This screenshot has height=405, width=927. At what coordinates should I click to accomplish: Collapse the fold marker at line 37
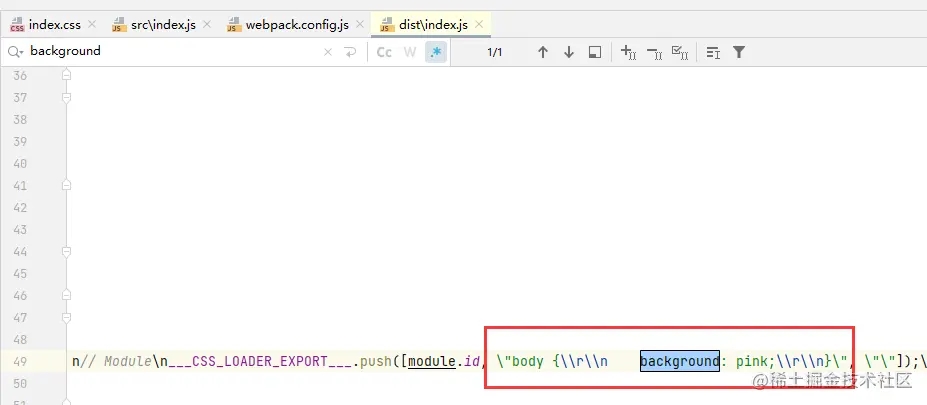coord(66,98)
